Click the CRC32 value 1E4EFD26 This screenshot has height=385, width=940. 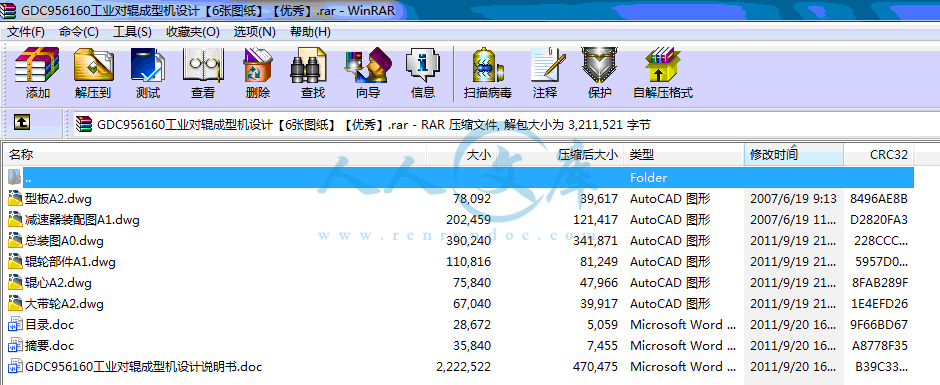(879, 303)
